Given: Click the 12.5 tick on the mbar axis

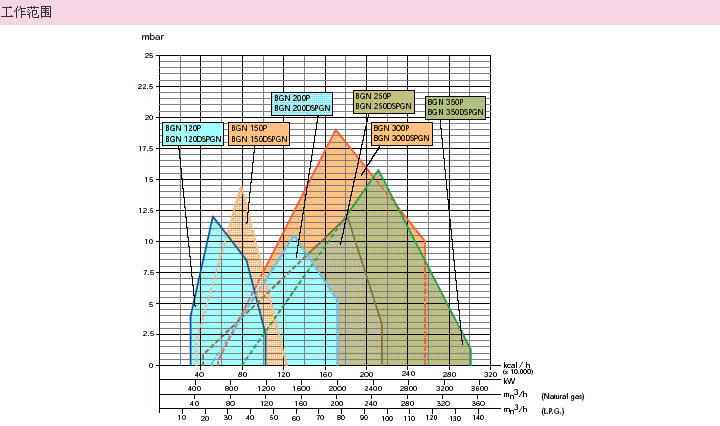Looking at the screenshot, I should pos(146,211).
